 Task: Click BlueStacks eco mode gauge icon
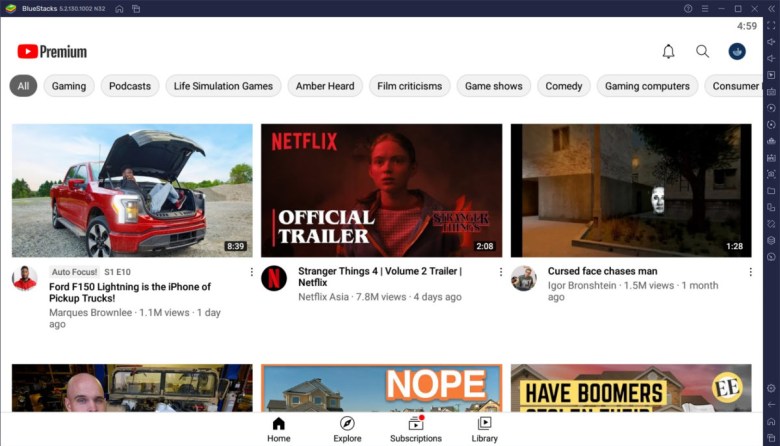coord(771,257)
